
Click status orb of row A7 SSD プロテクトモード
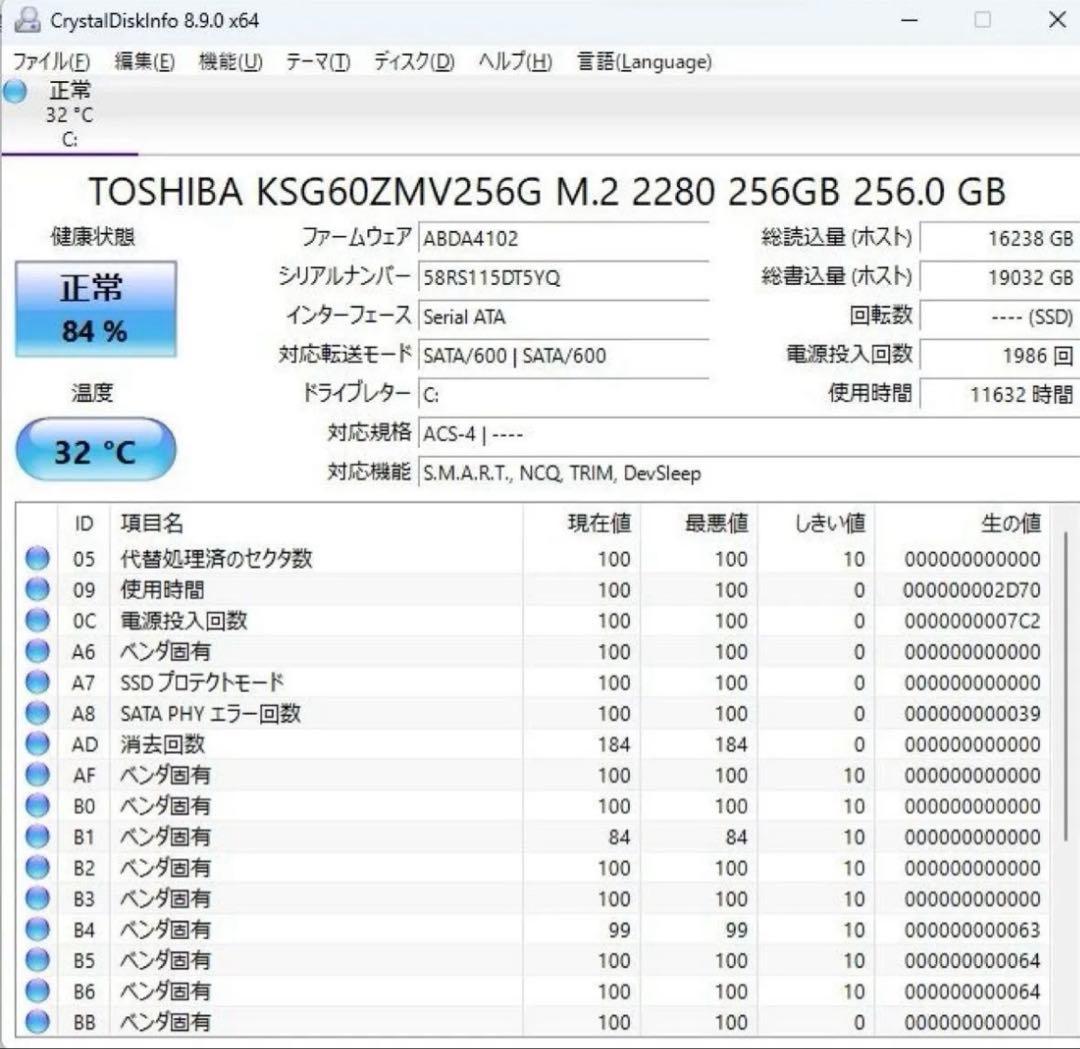pyautogui.click(x=37, y=682)
